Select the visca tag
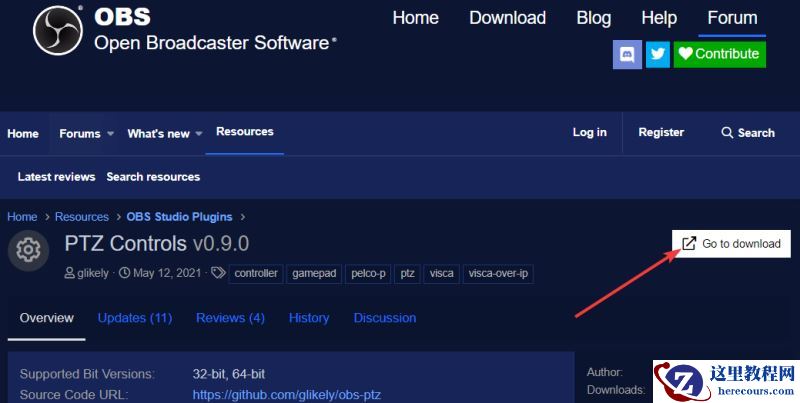This screenshot has height=403, width=800. point(441,273)
